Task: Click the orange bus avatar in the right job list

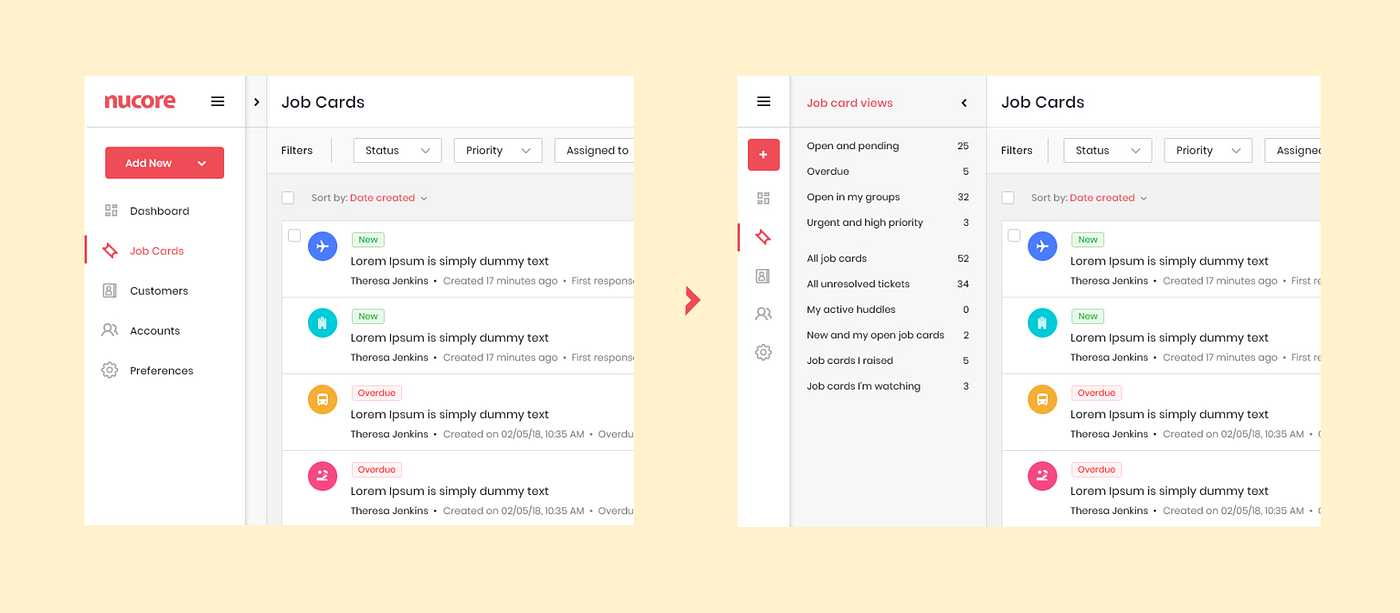Action: 1042,400
